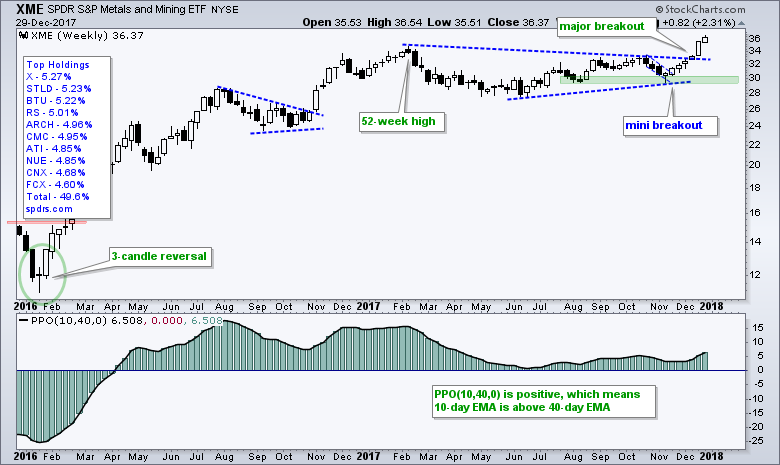Select the ARCH - 4.96% holding row
780x465 pixels.
59,124
